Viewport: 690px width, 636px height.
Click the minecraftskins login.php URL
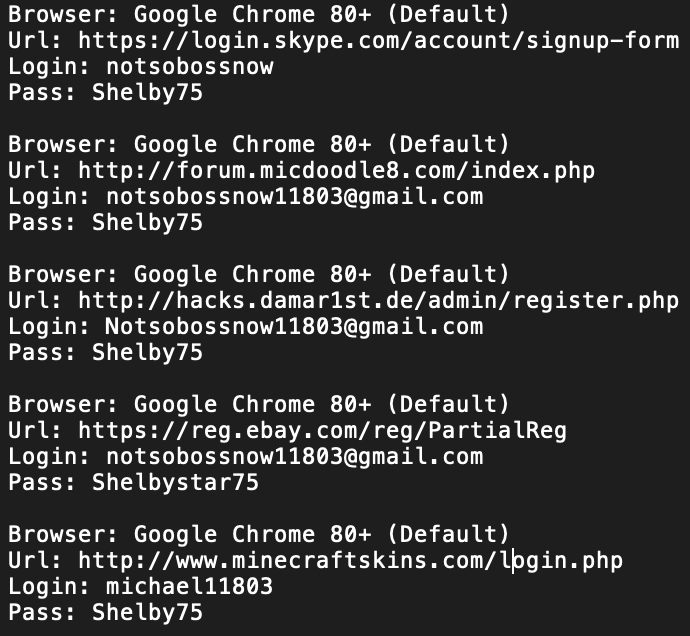point(350,560)
